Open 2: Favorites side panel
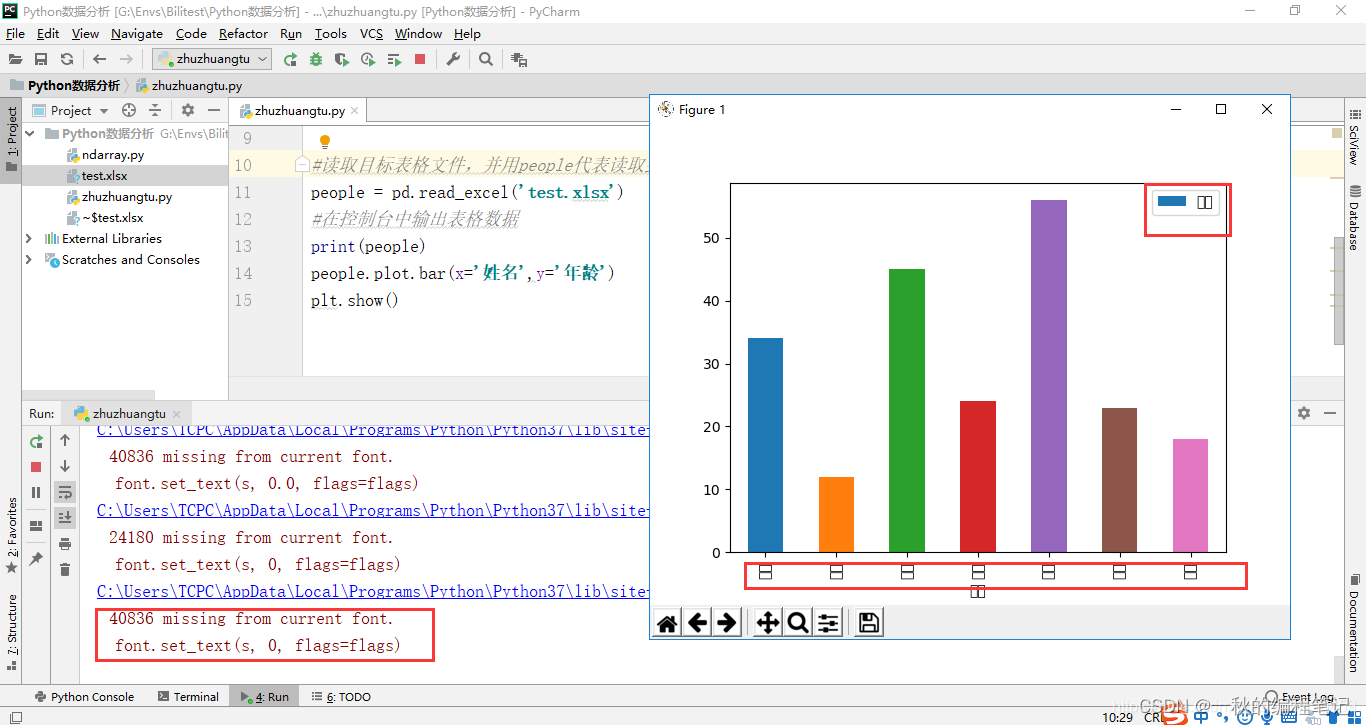This screenshot has height=725, width=1366. coord(12,535)
